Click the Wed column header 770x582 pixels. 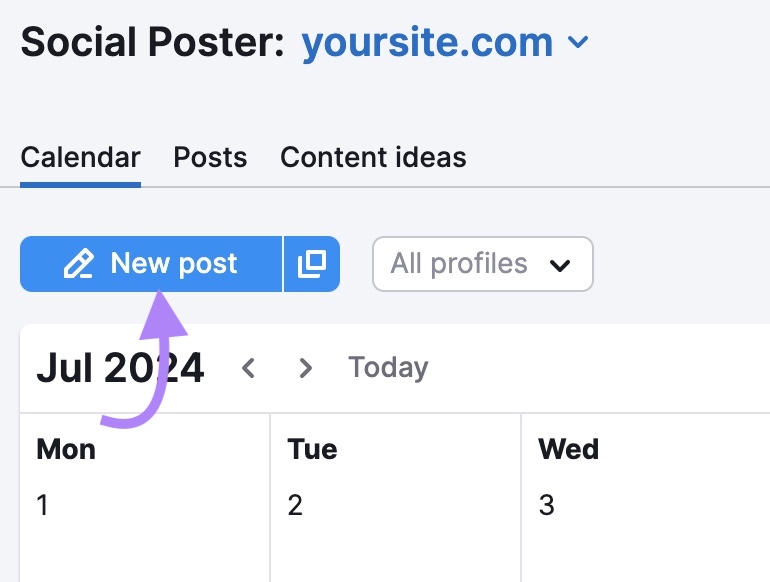click(569, 449)
